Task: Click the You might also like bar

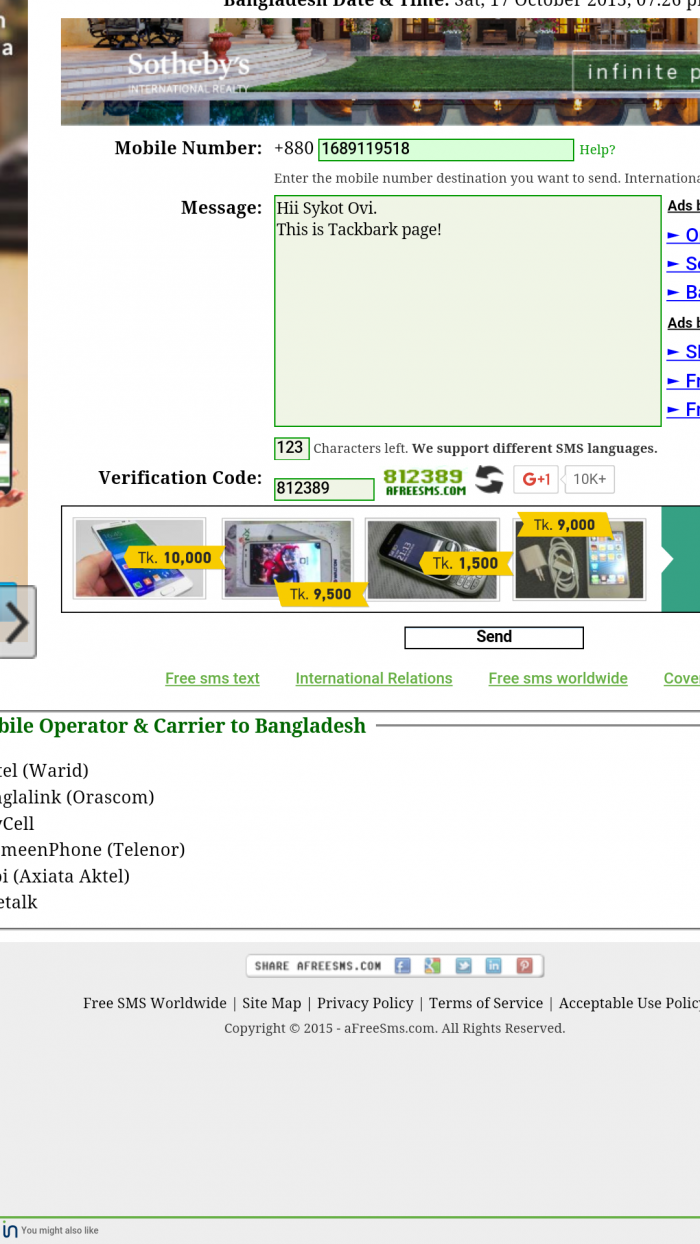Action: point(350,1230)
